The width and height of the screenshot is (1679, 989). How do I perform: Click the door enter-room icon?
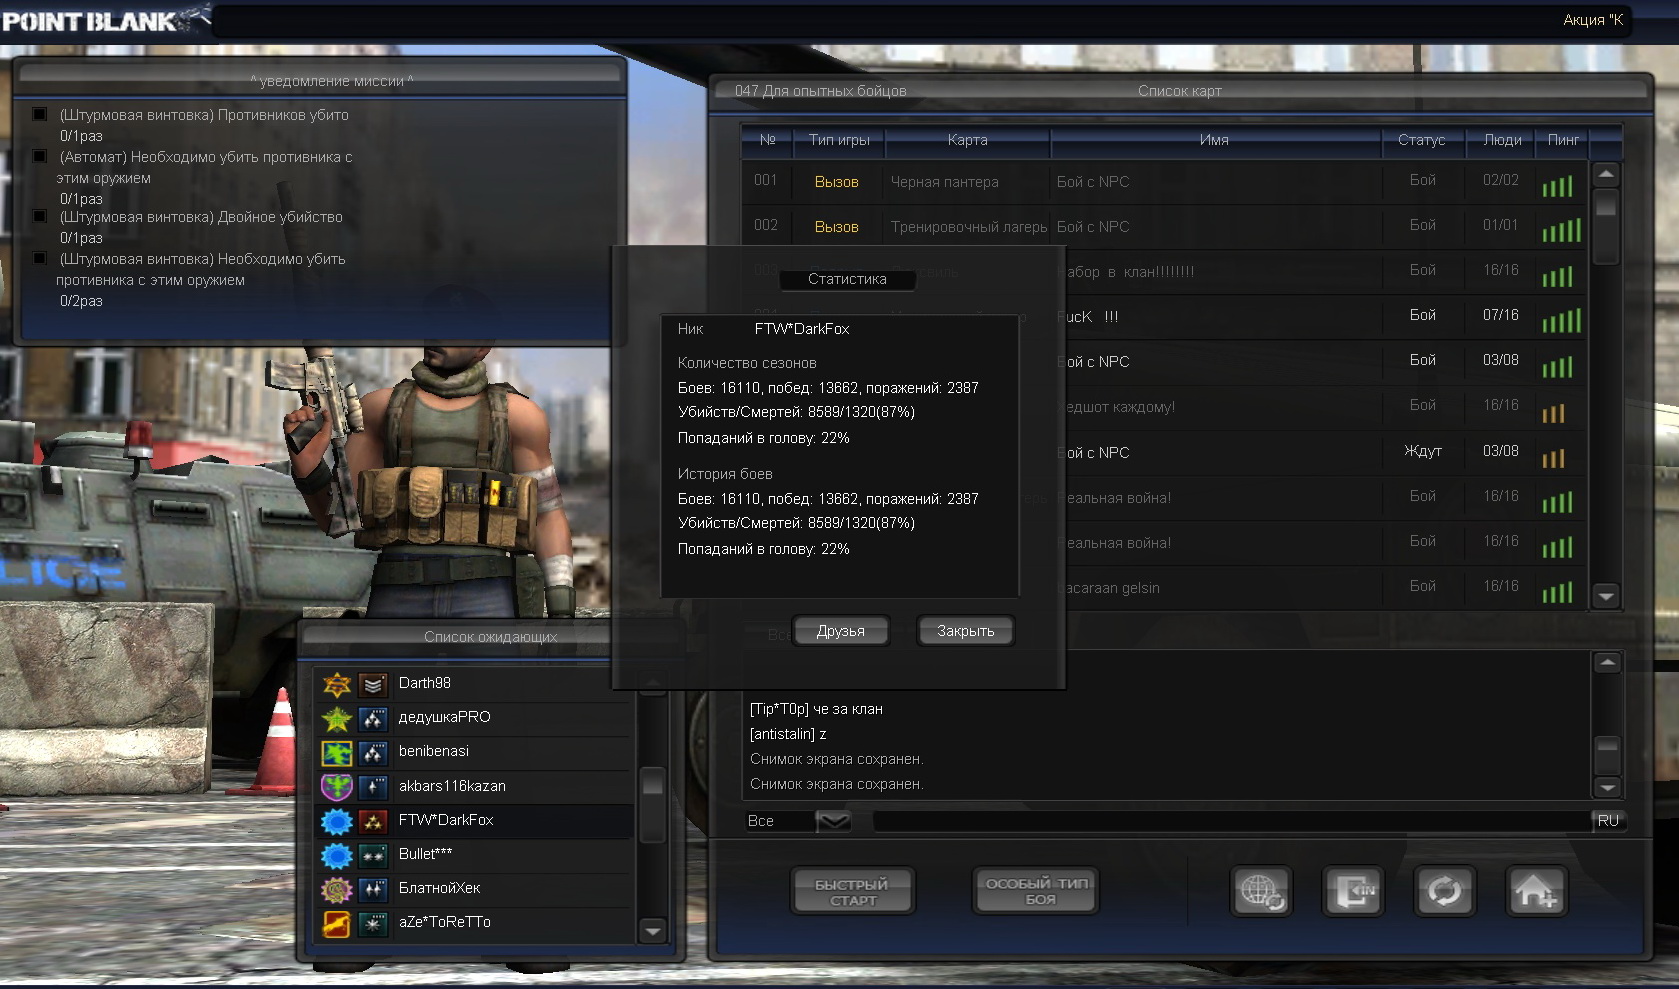pyautogui.click(x=1352, y=890)
